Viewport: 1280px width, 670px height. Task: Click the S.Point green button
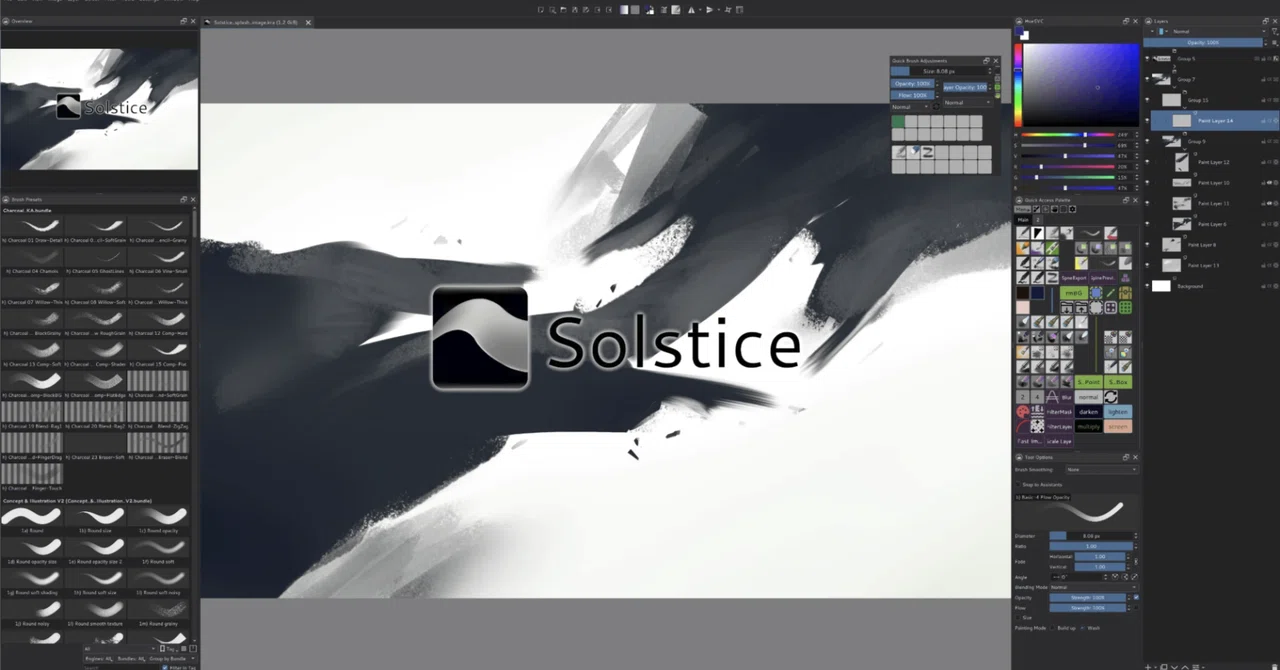pos(1089,382)
